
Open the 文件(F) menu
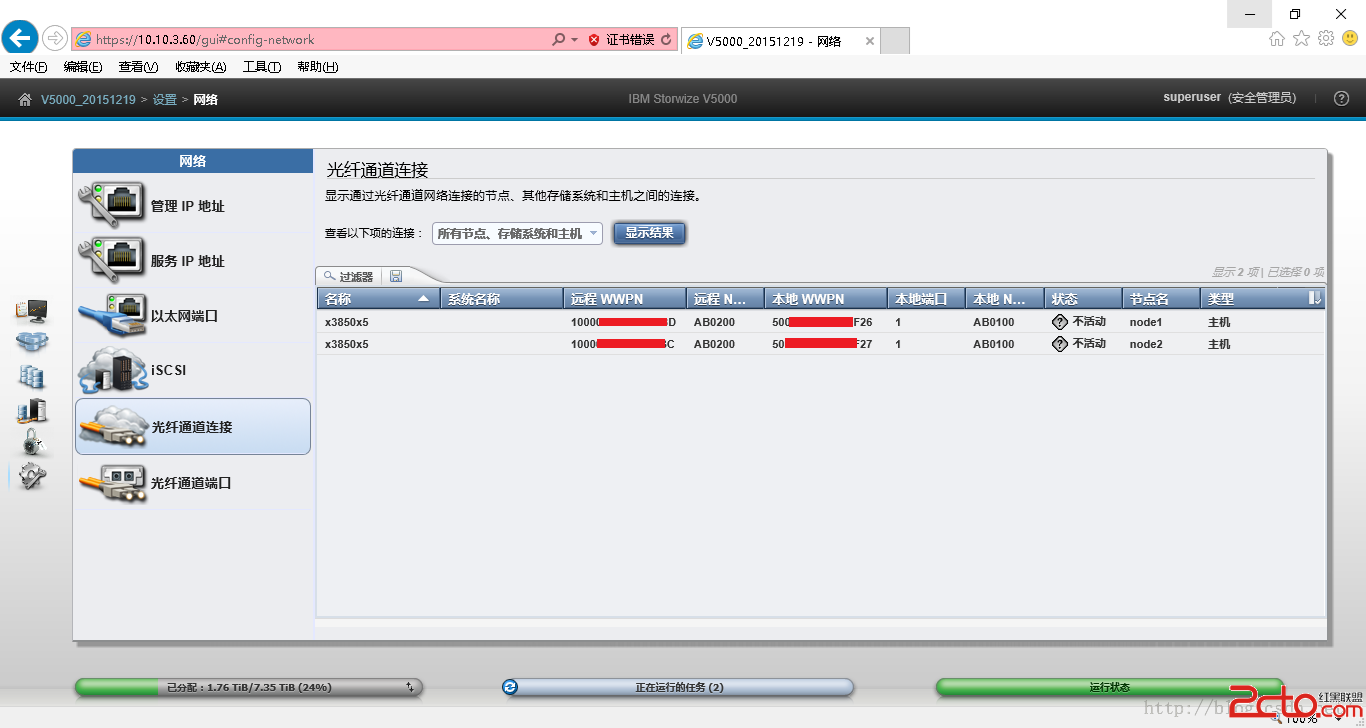click(x=28, y=67)
